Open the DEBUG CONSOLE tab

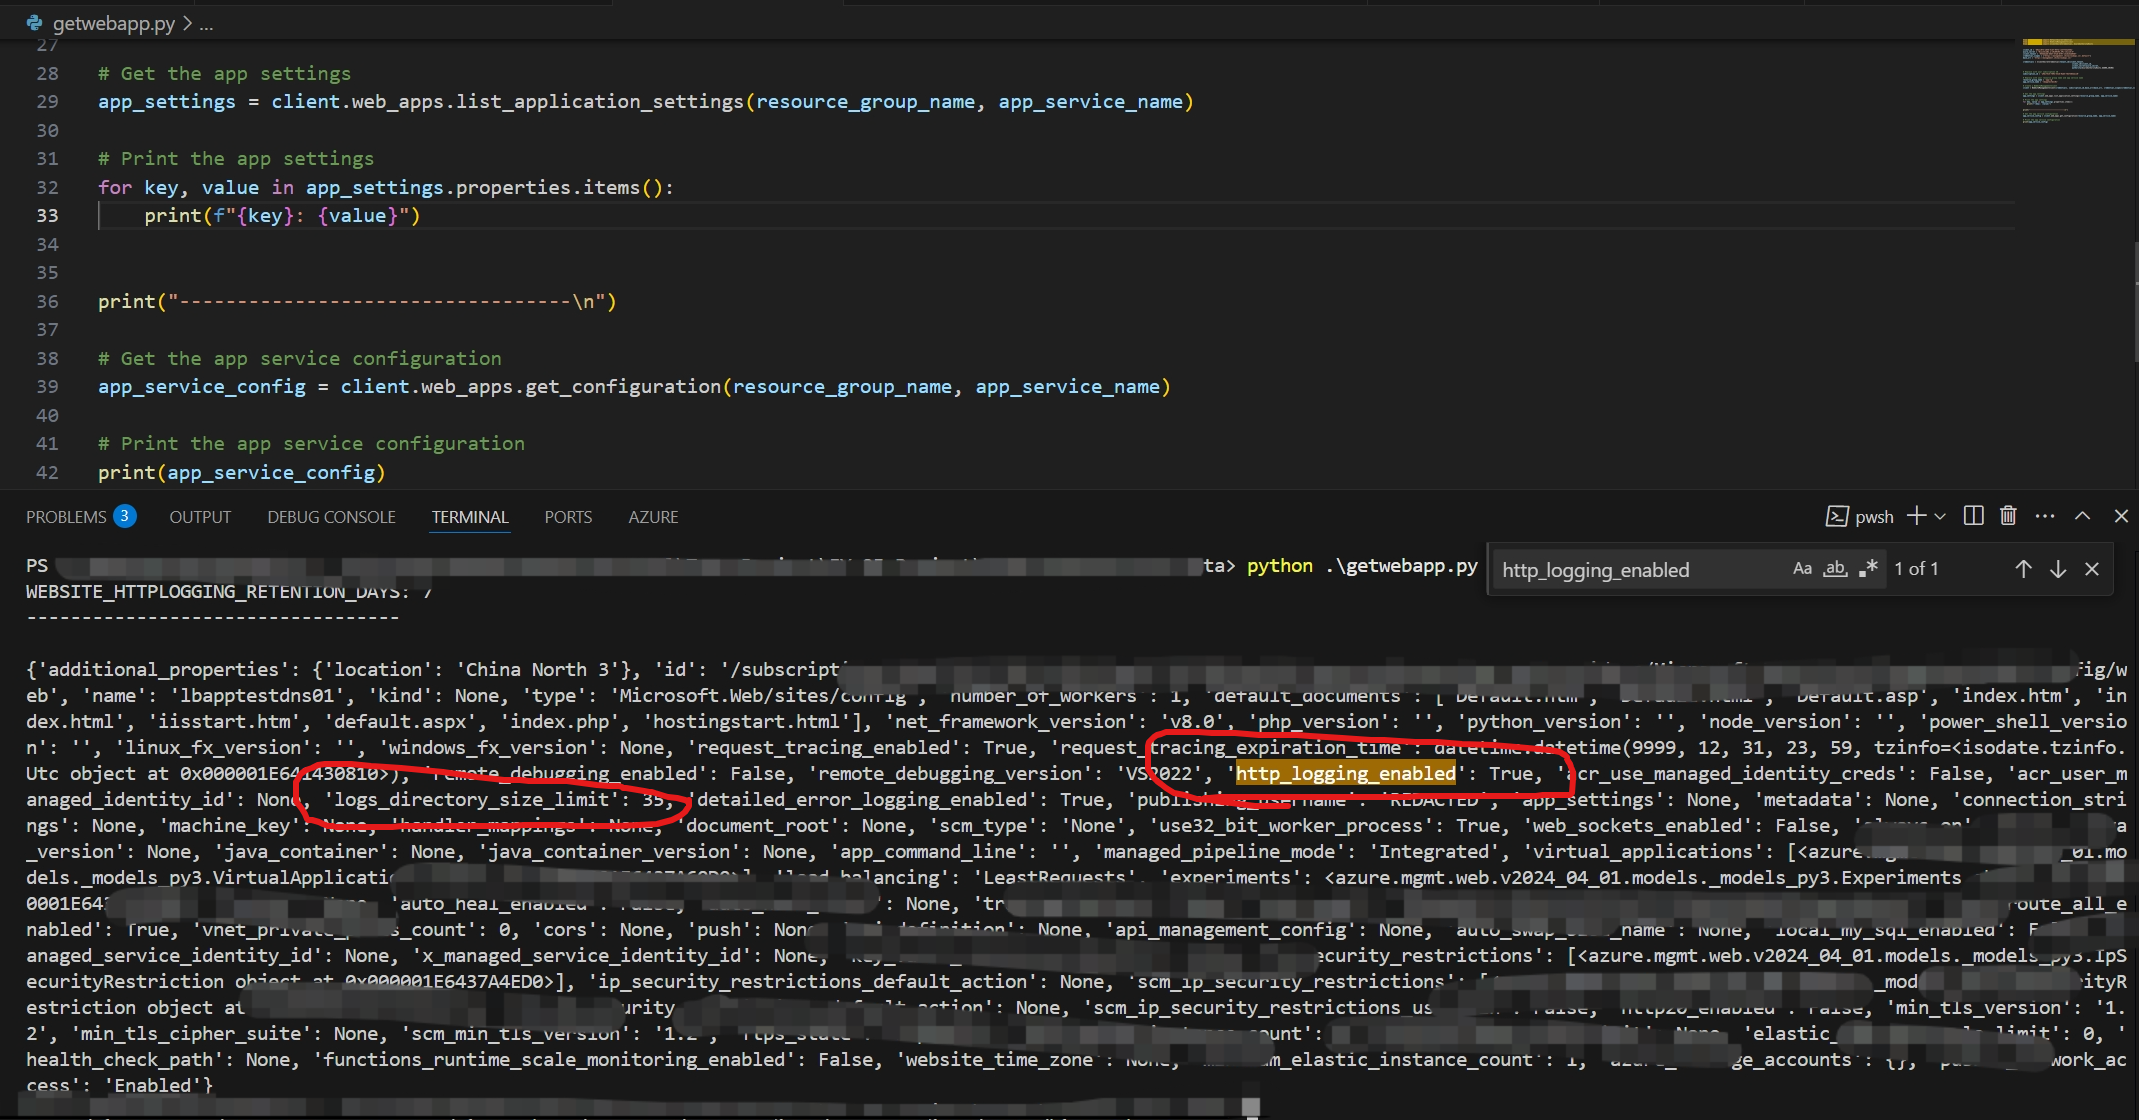coord(331,517)
